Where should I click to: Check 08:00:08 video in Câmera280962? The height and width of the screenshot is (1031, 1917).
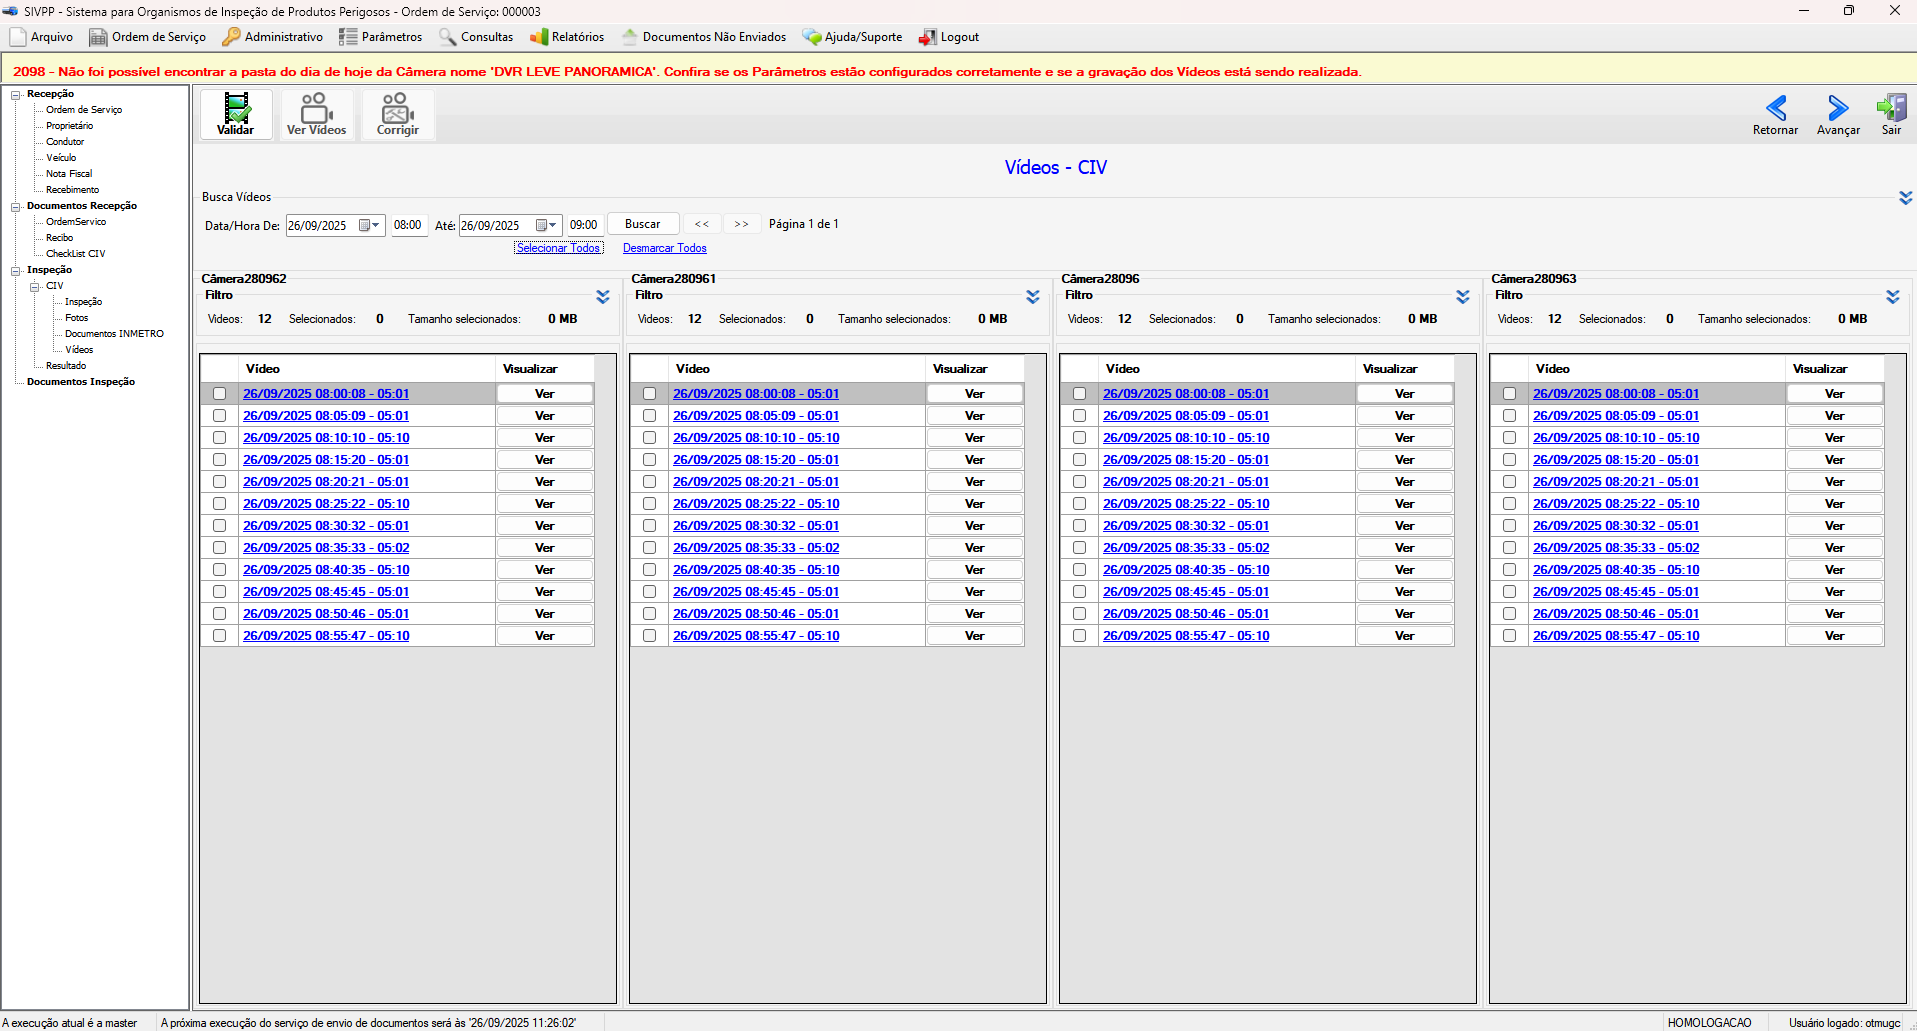point(219,394)
